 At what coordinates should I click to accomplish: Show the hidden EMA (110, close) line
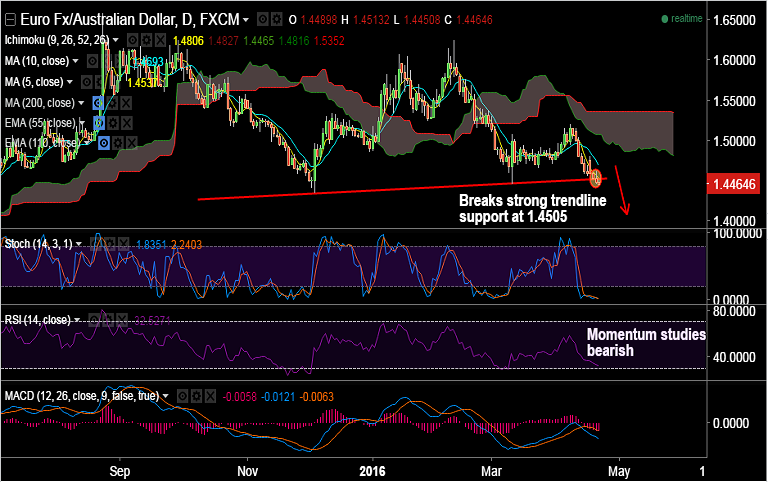(x=104, y=144)
